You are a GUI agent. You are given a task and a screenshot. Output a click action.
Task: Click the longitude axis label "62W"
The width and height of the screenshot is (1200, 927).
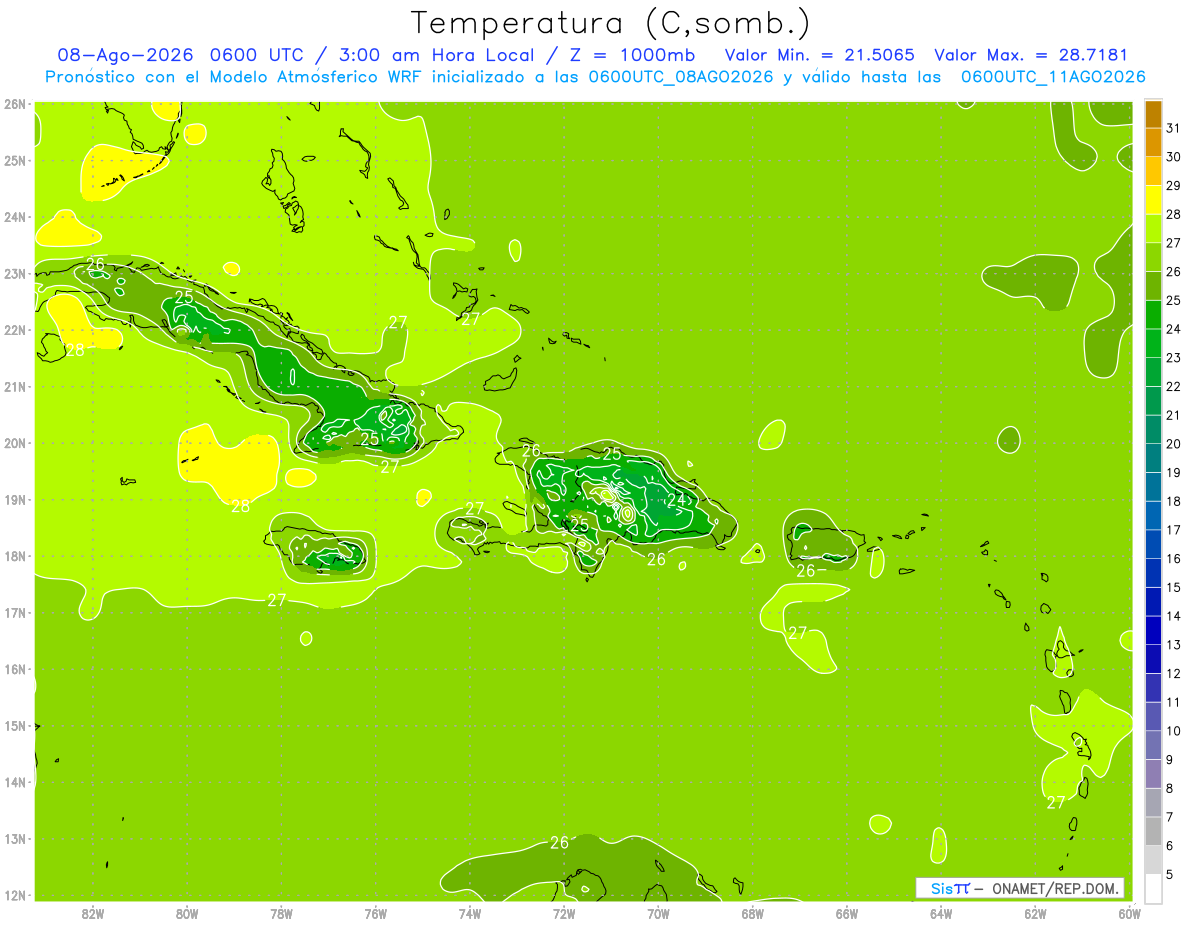pyautogui.click(x=1035, y=913)
